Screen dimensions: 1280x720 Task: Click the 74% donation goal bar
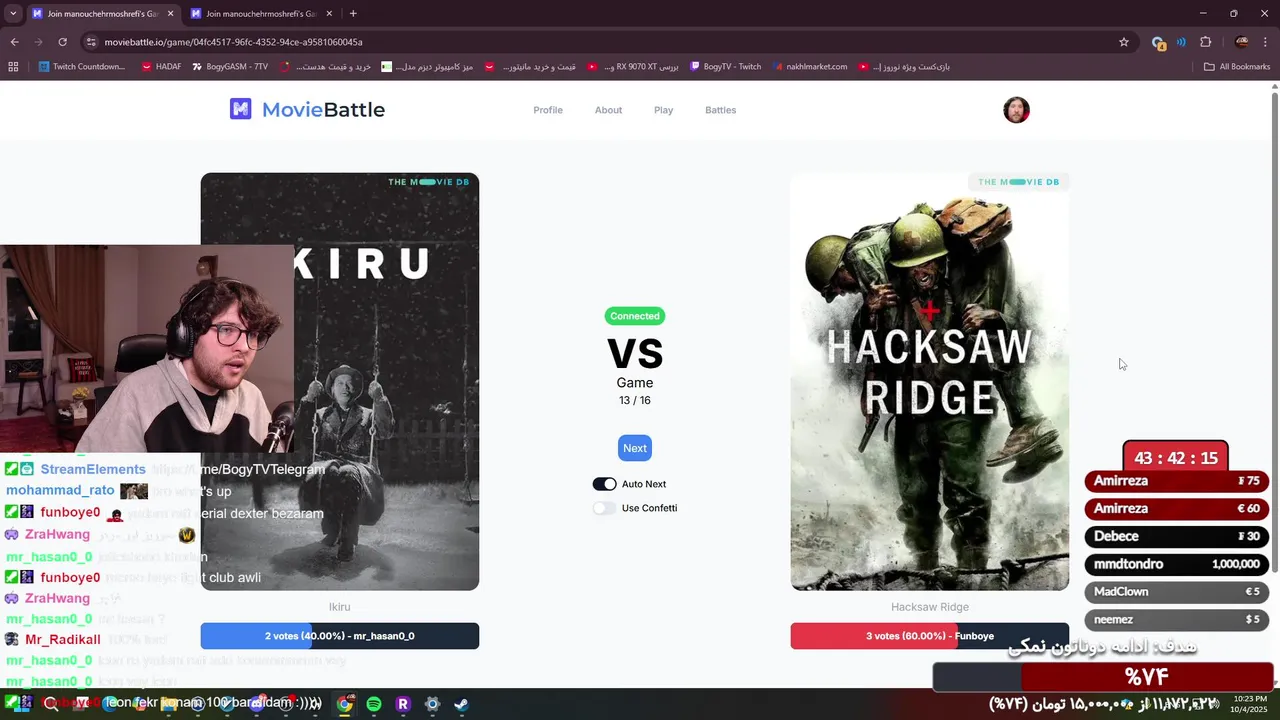pyautogui.click(x=1103, y=677)
